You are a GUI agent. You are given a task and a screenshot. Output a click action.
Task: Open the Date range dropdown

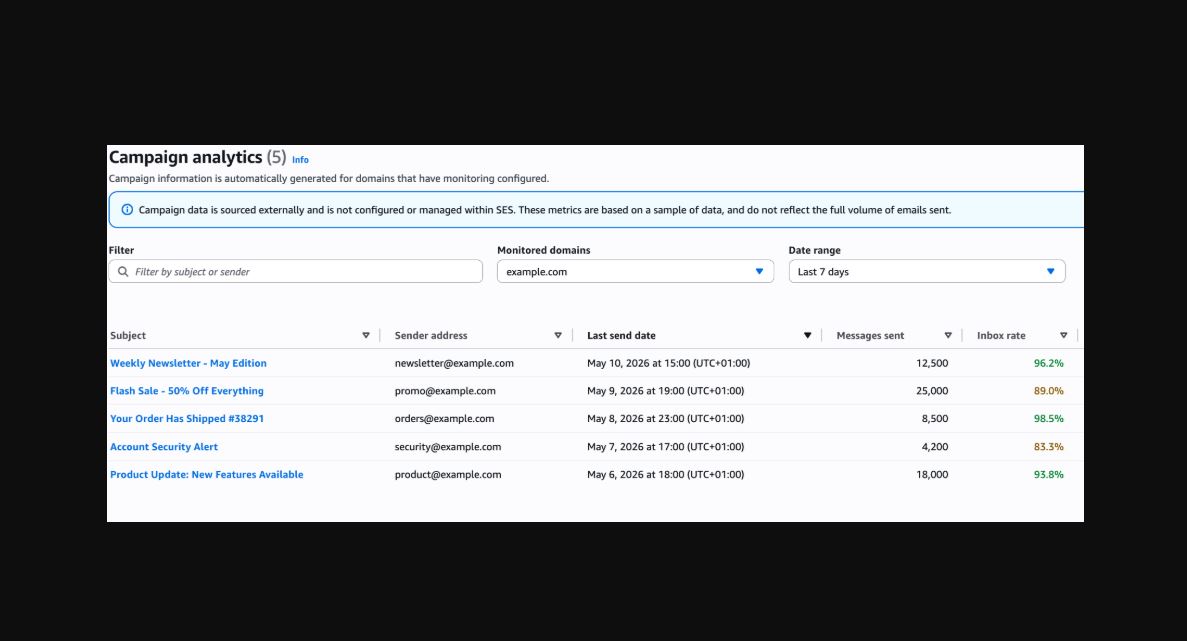pyautogui.click(x=927, y=272)
